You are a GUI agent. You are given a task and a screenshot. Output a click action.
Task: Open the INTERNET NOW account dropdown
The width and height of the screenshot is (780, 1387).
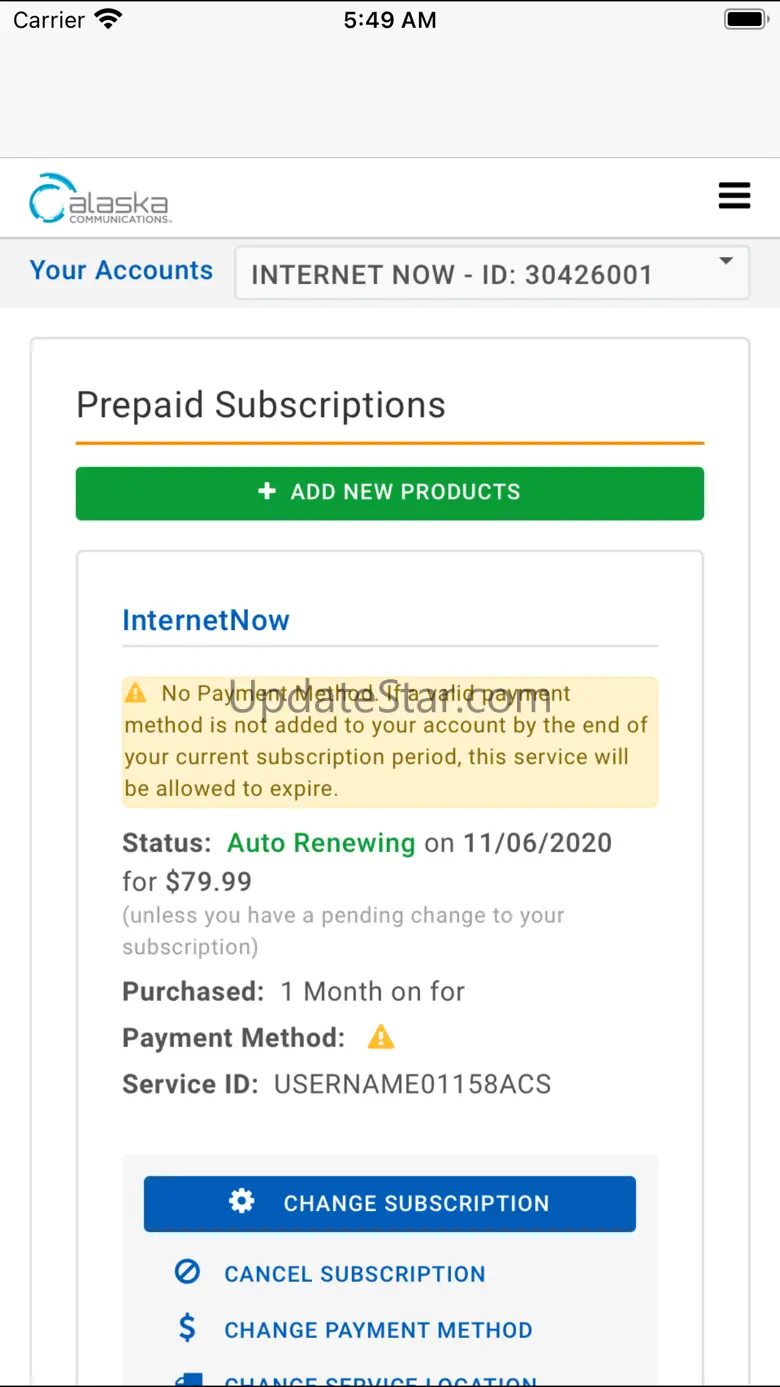click(490, 274)
